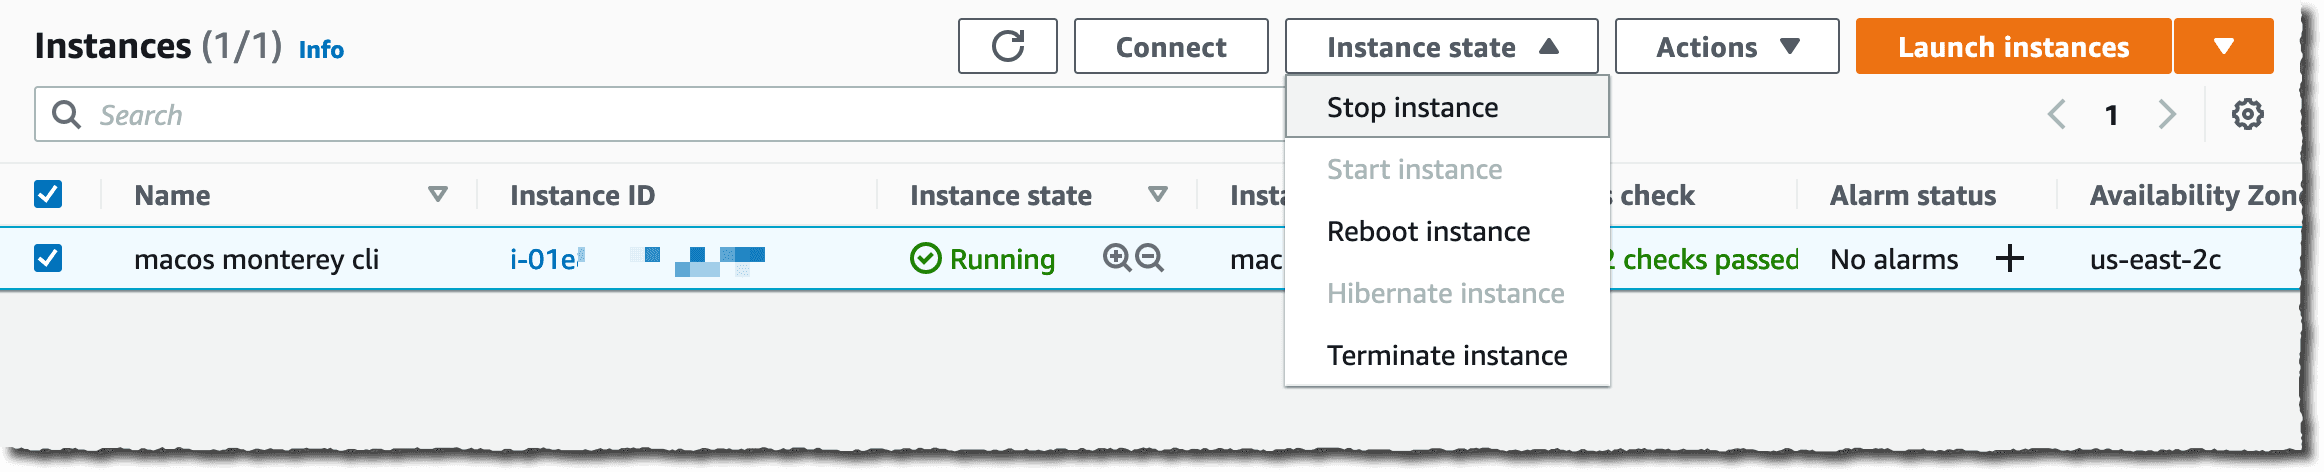Collapse the Instance state dropdown
This screenshot has width=2324, height=472.
click(1441, 46)
